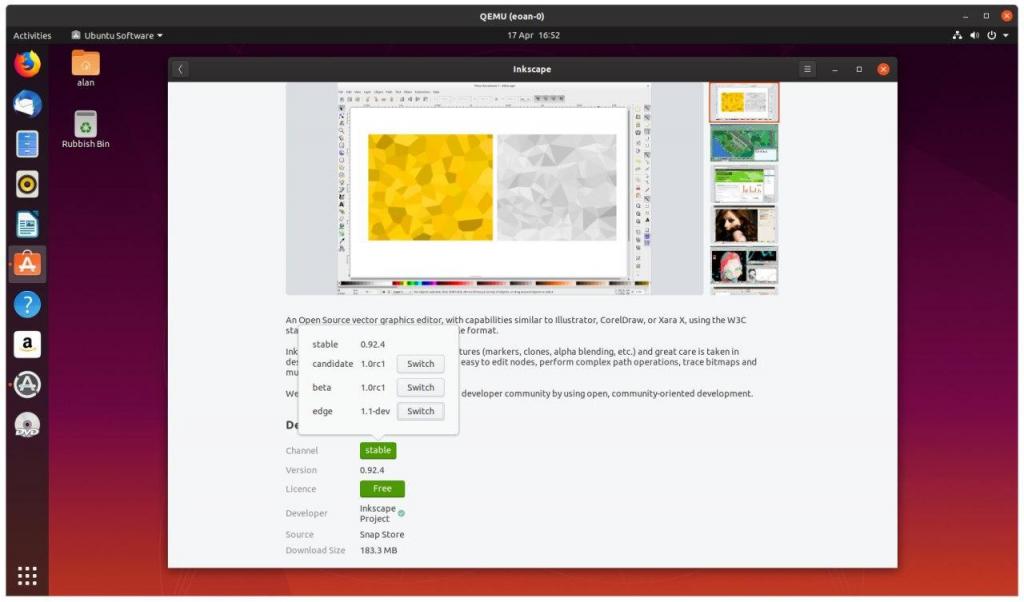Click the Activities overview button

coord(32,35)
